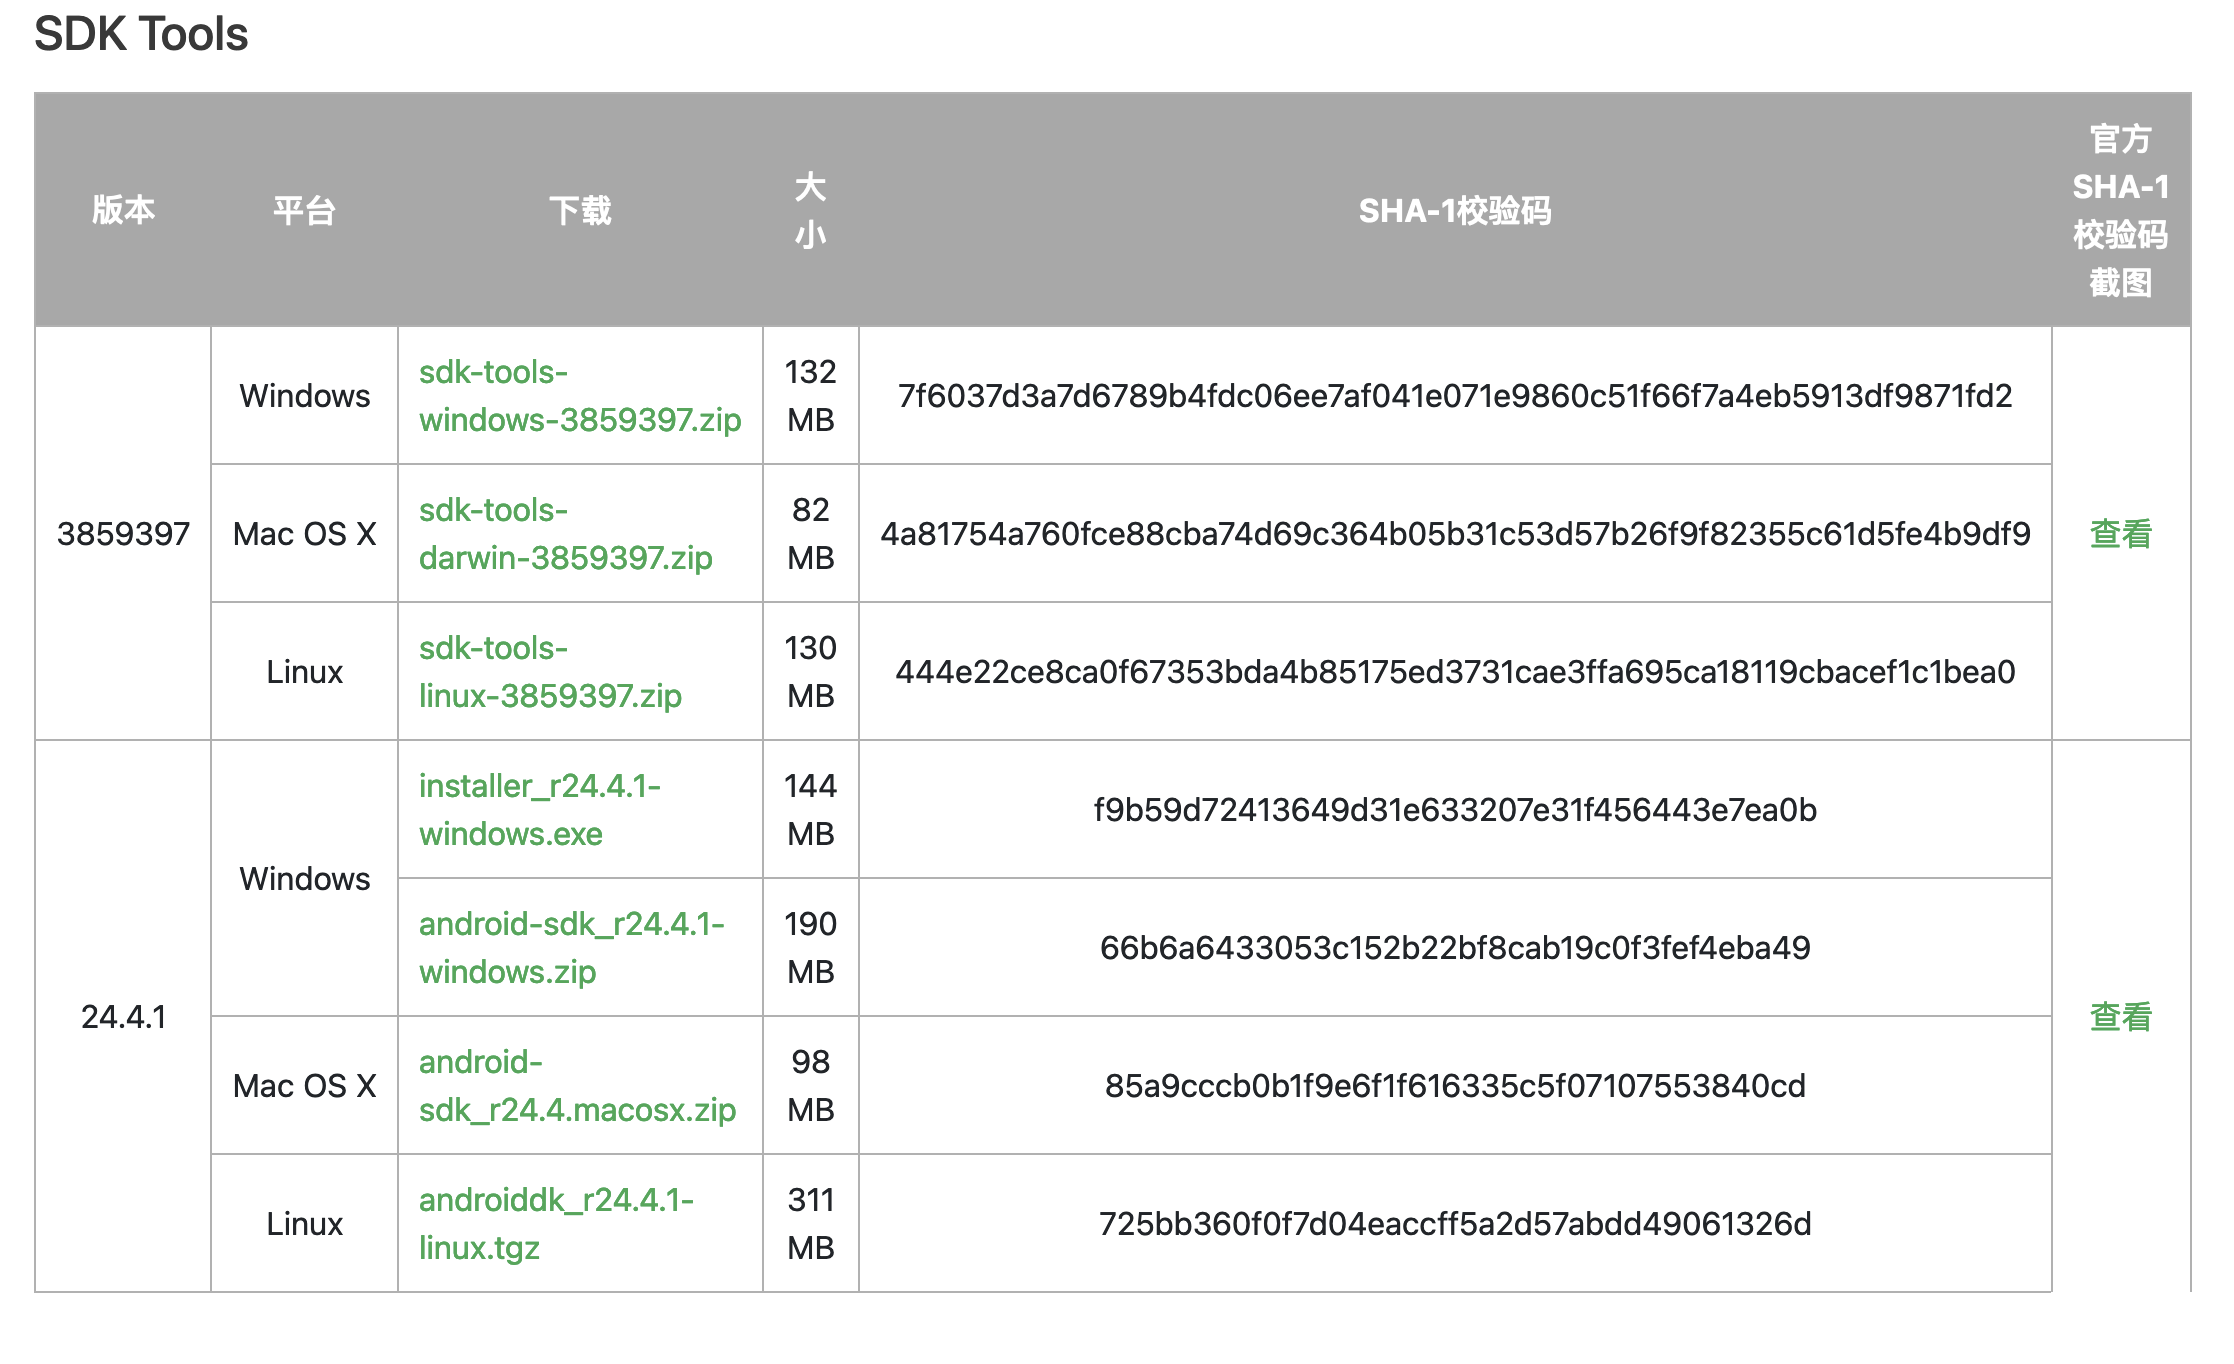2234x1364 pixels.
Task: Open the sdk-tools-windows-3859397.zip download link
Action: pos(580,396)
